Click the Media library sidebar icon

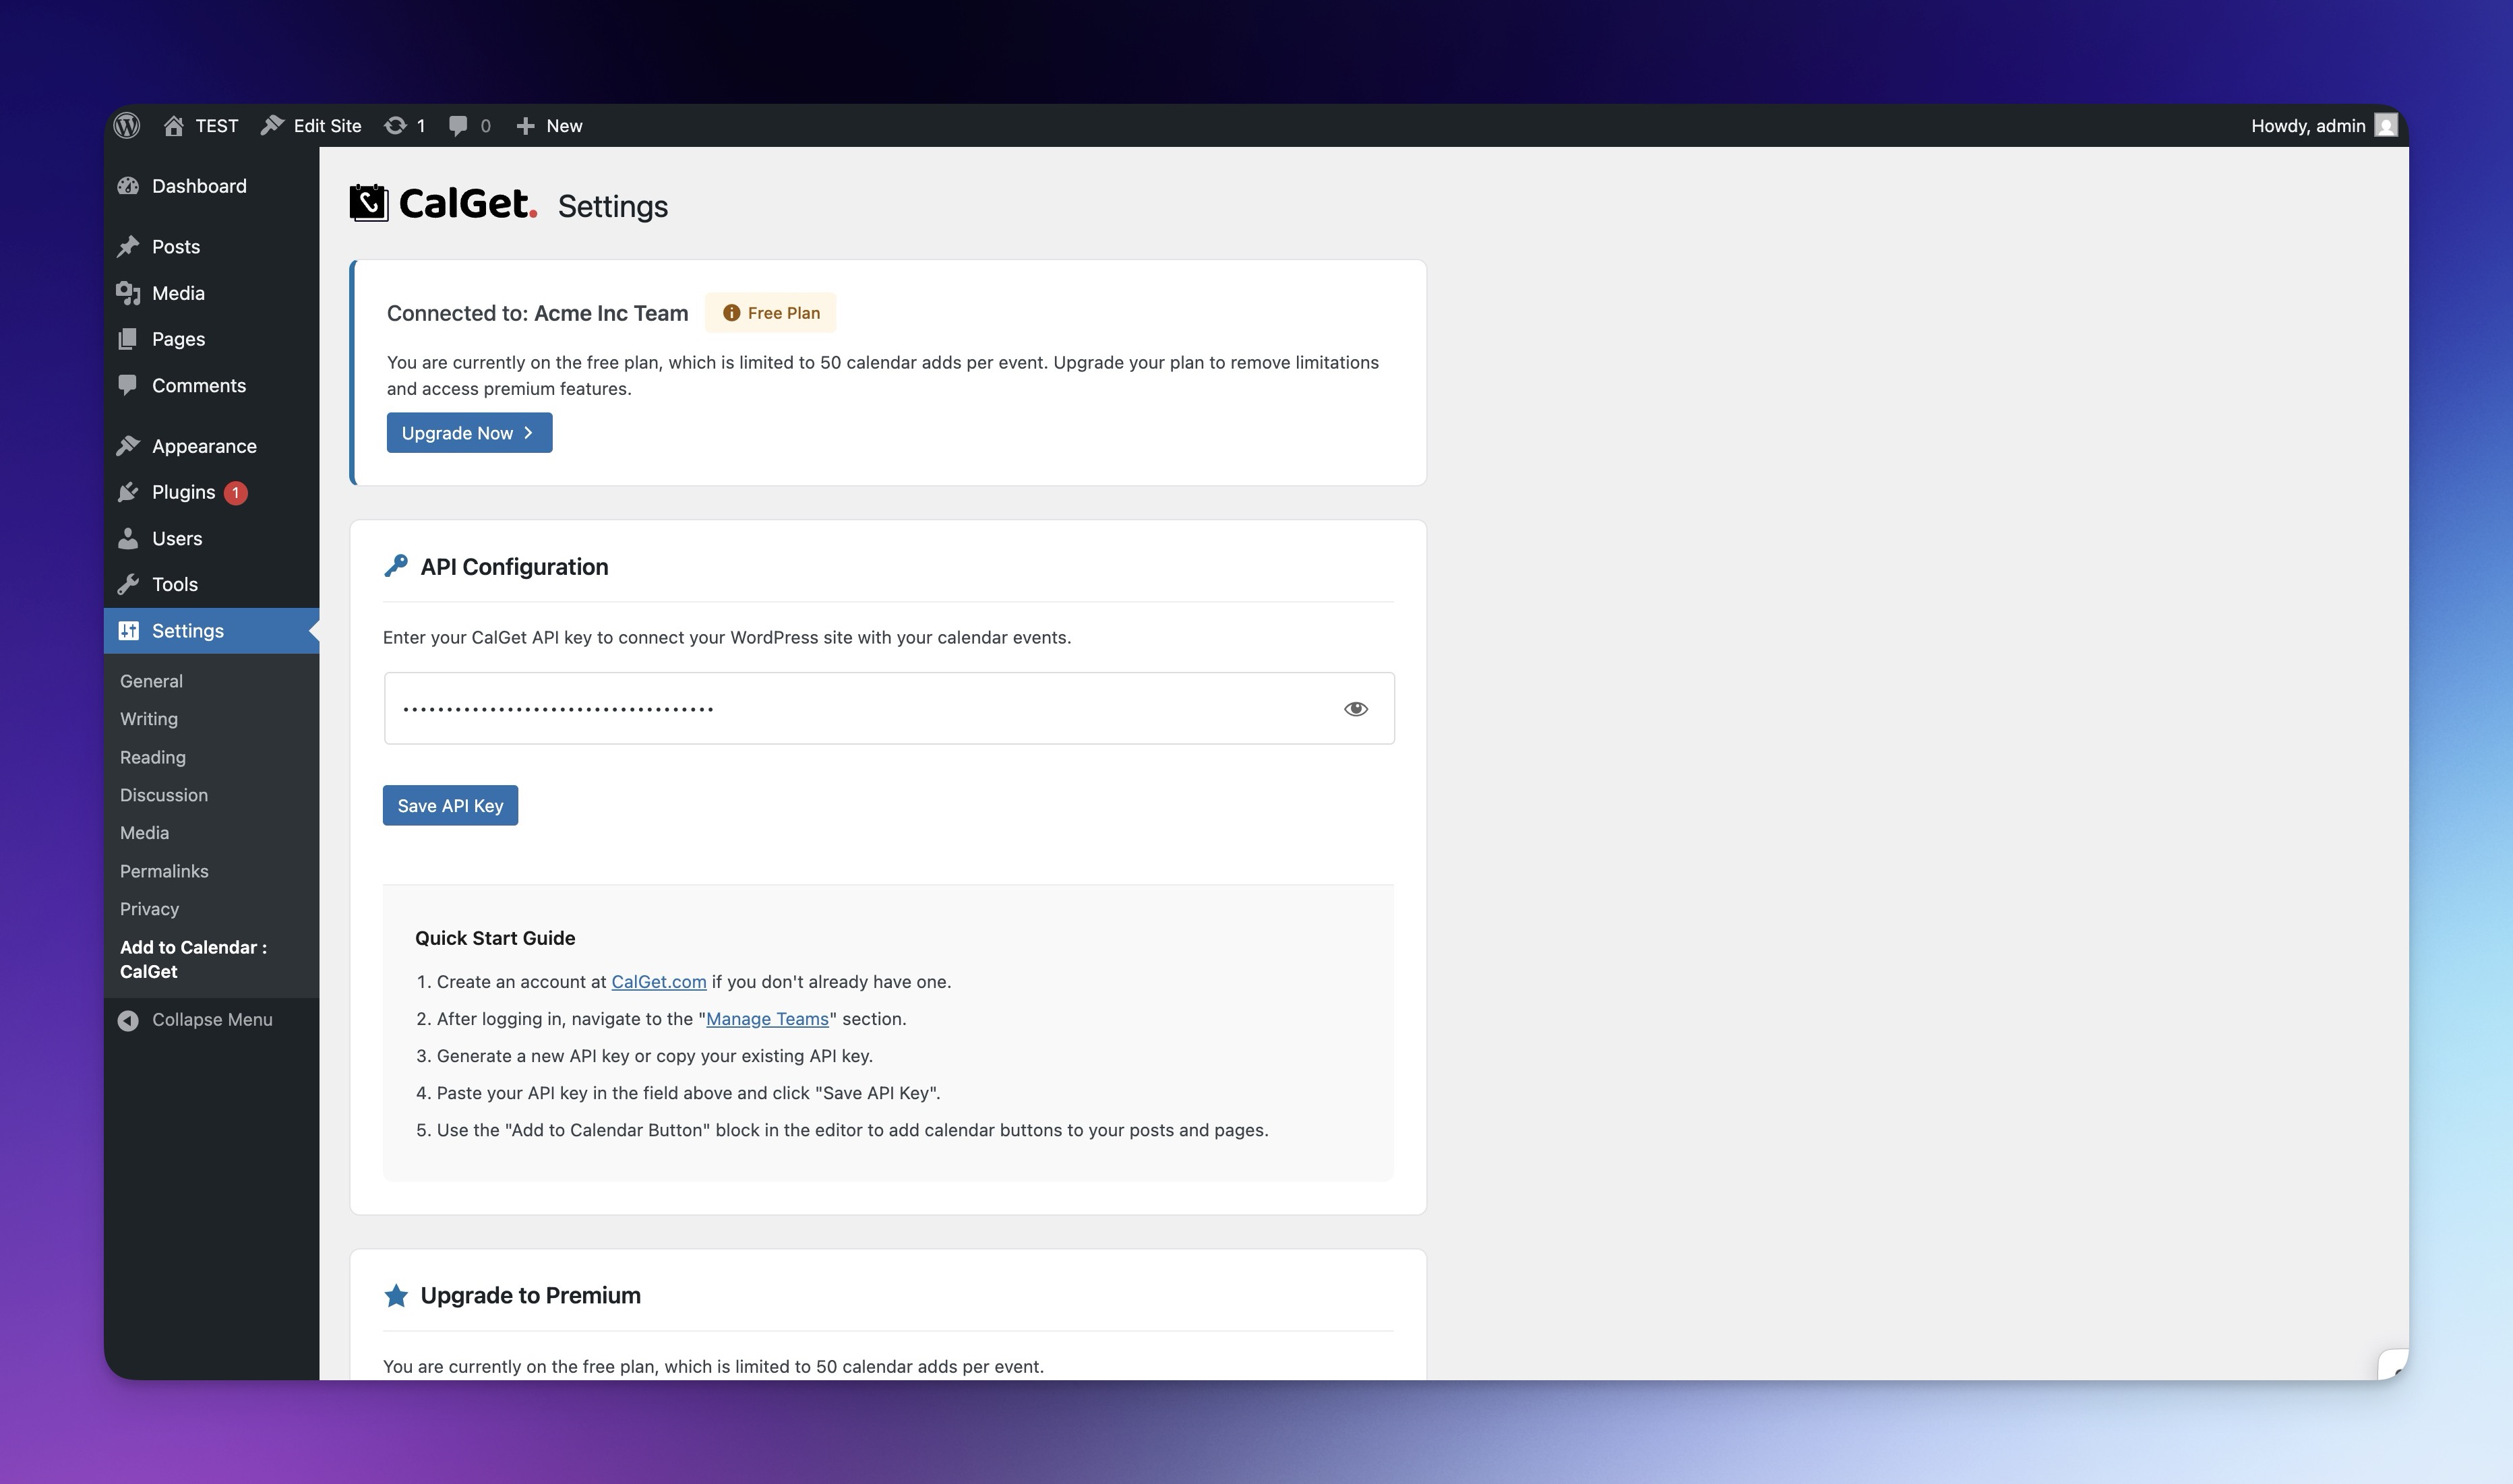coord(128,293)
